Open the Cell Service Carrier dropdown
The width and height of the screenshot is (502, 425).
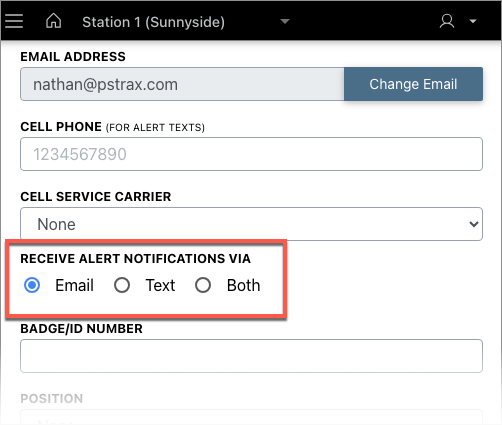pos(251,224)
